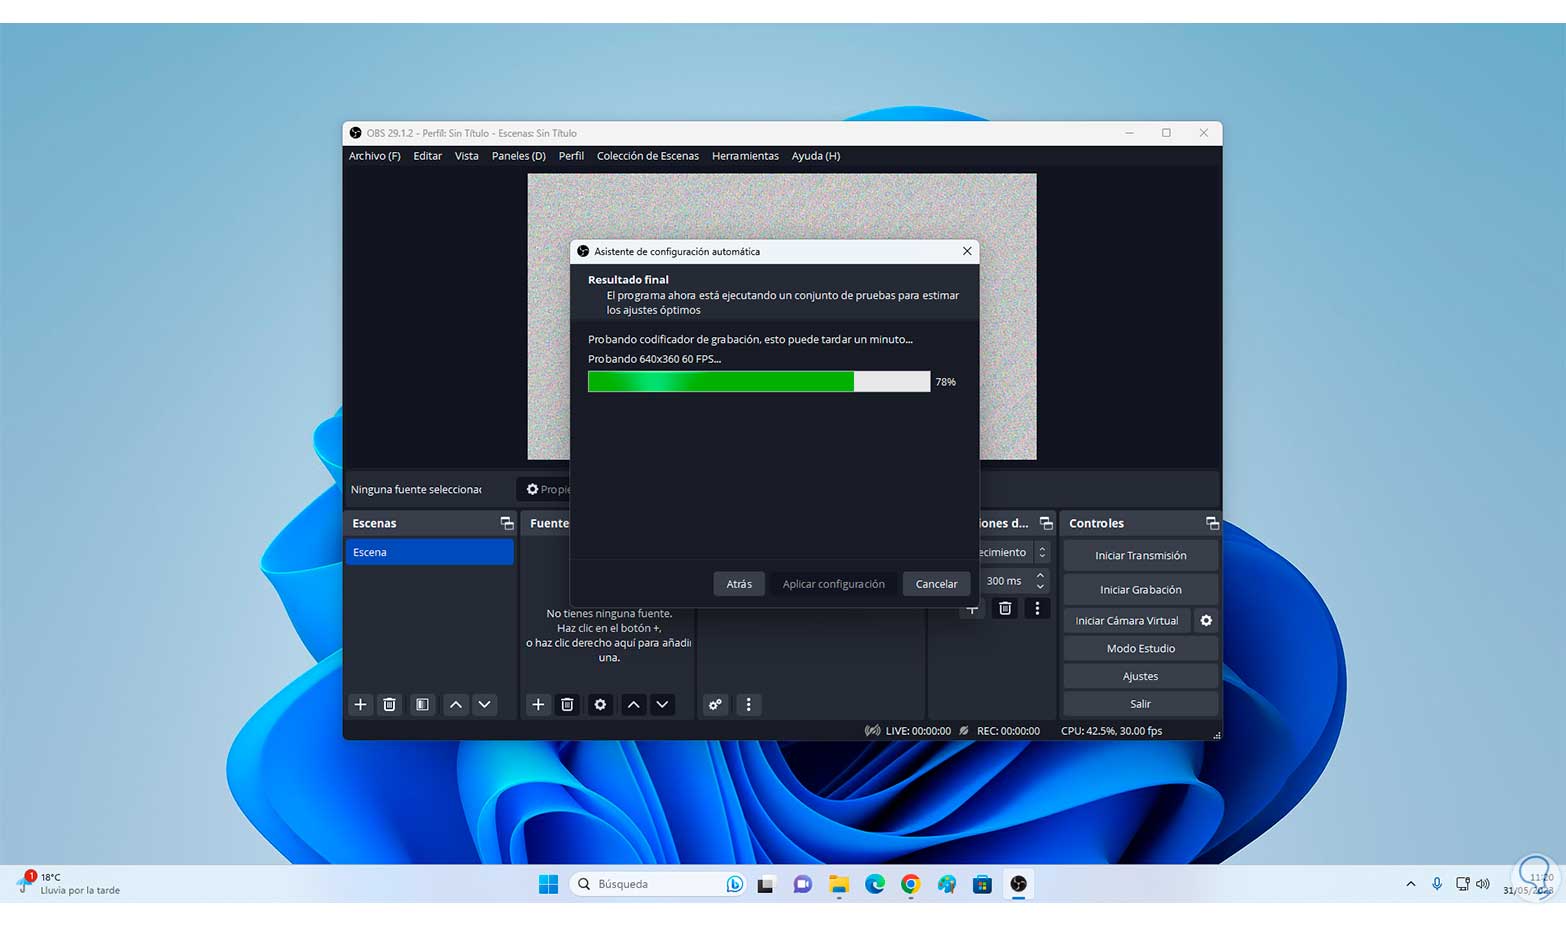Open the weather widget on taskbar
Image resolution: width=1566 pixels, height=926 pixels.
pos(70,884)
